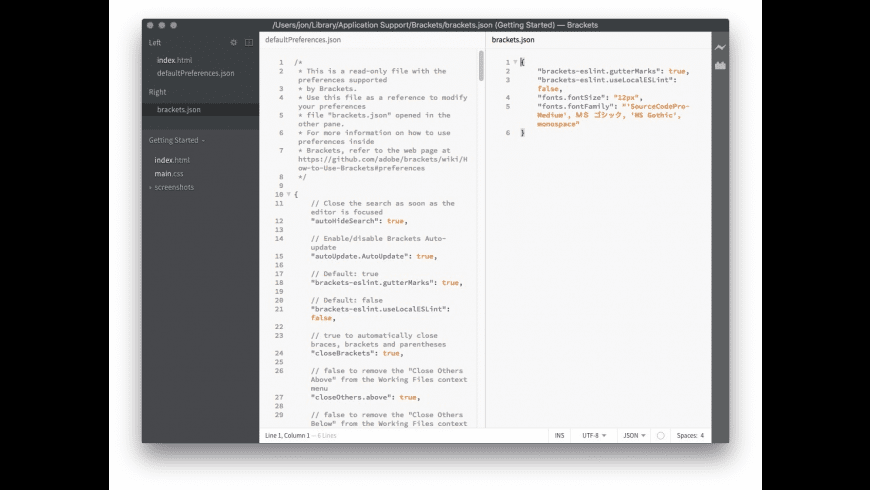The height and width of the screenshot is (490, 870).
Task: Click the linting status circle indicator
Action: [661, 436]
